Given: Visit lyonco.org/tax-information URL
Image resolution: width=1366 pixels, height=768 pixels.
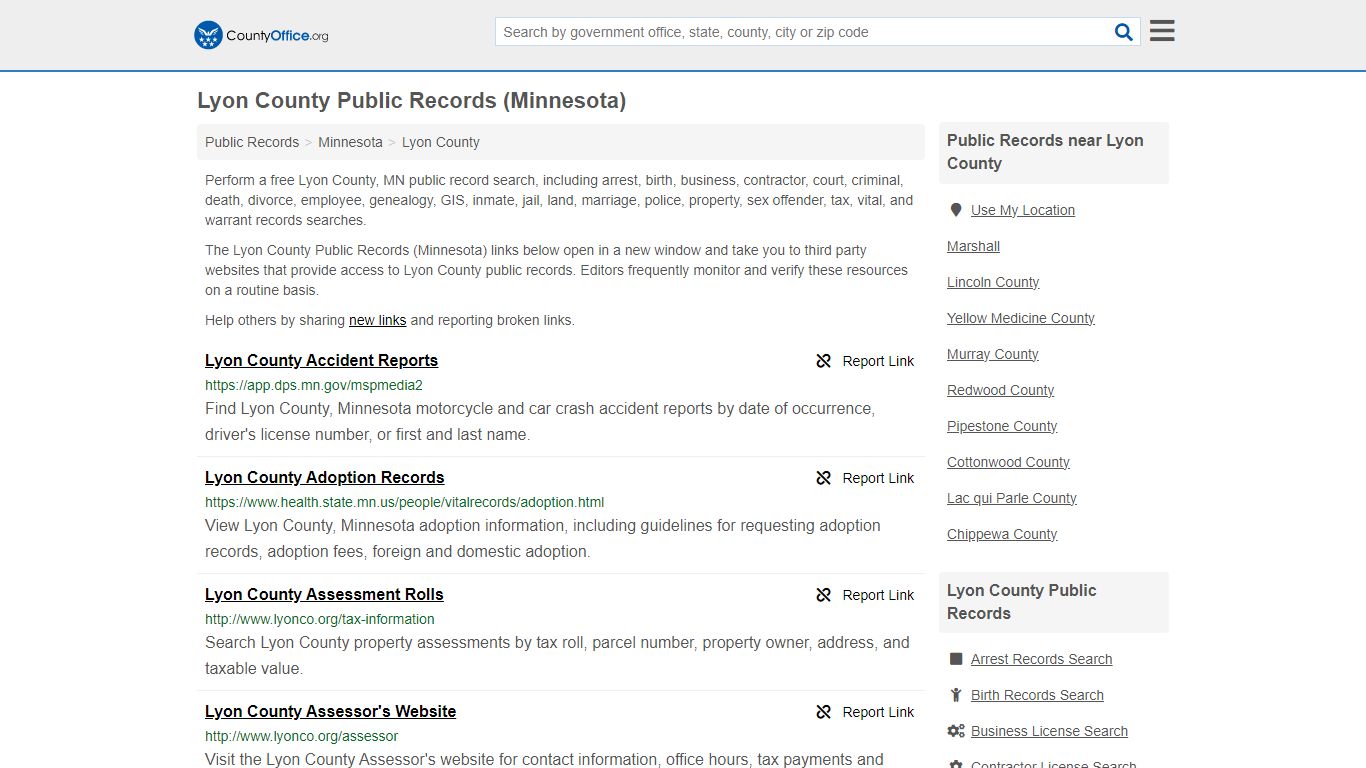Looking at the screenshot, I should click(x=320, y=619).
